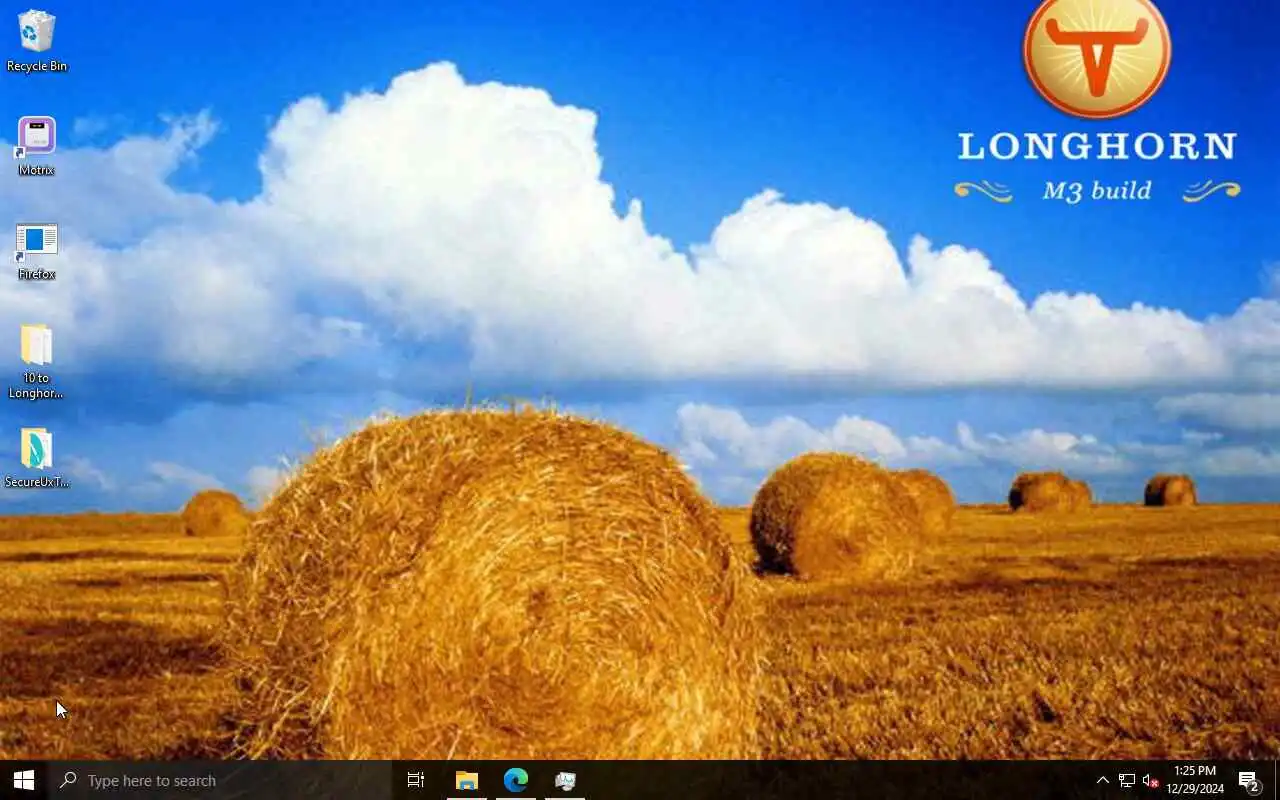
Task: Select the '10 to Longhor...' folder
Action: pos(37,360)
